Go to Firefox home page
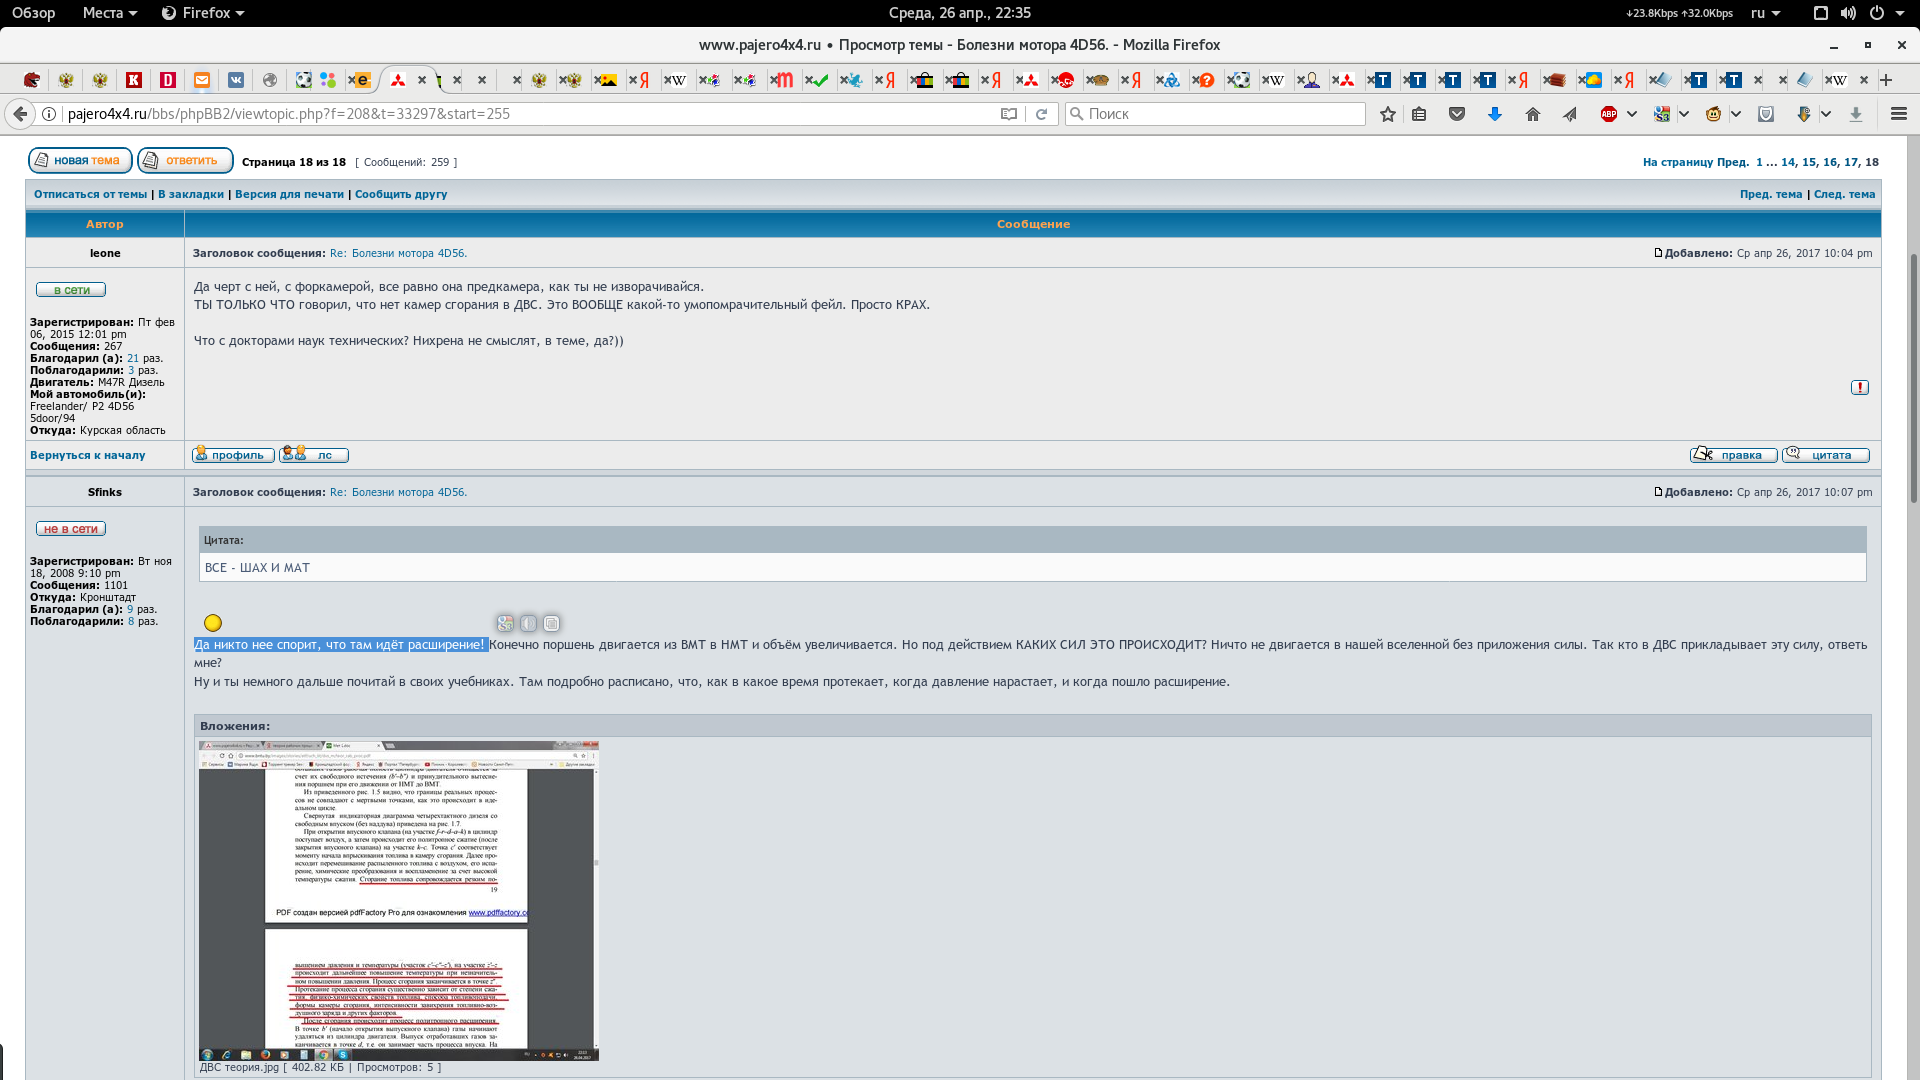The image size is (1920, 1080). click(1532, 114)
